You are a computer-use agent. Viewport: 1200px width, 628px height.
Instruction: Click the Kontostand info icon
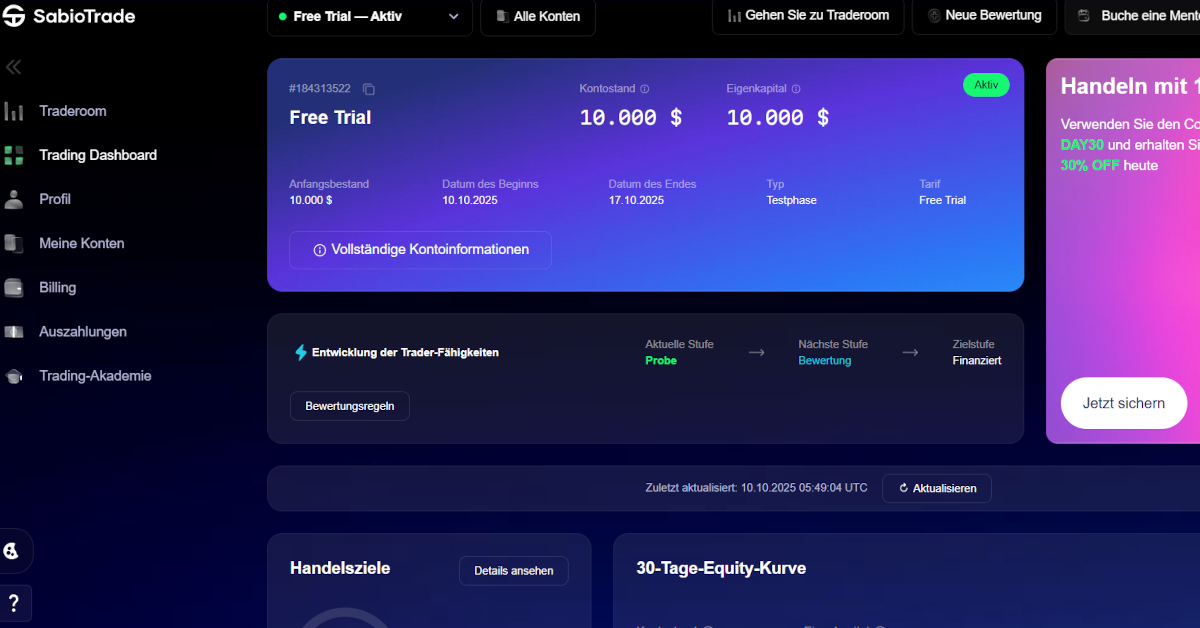(645, 89)
